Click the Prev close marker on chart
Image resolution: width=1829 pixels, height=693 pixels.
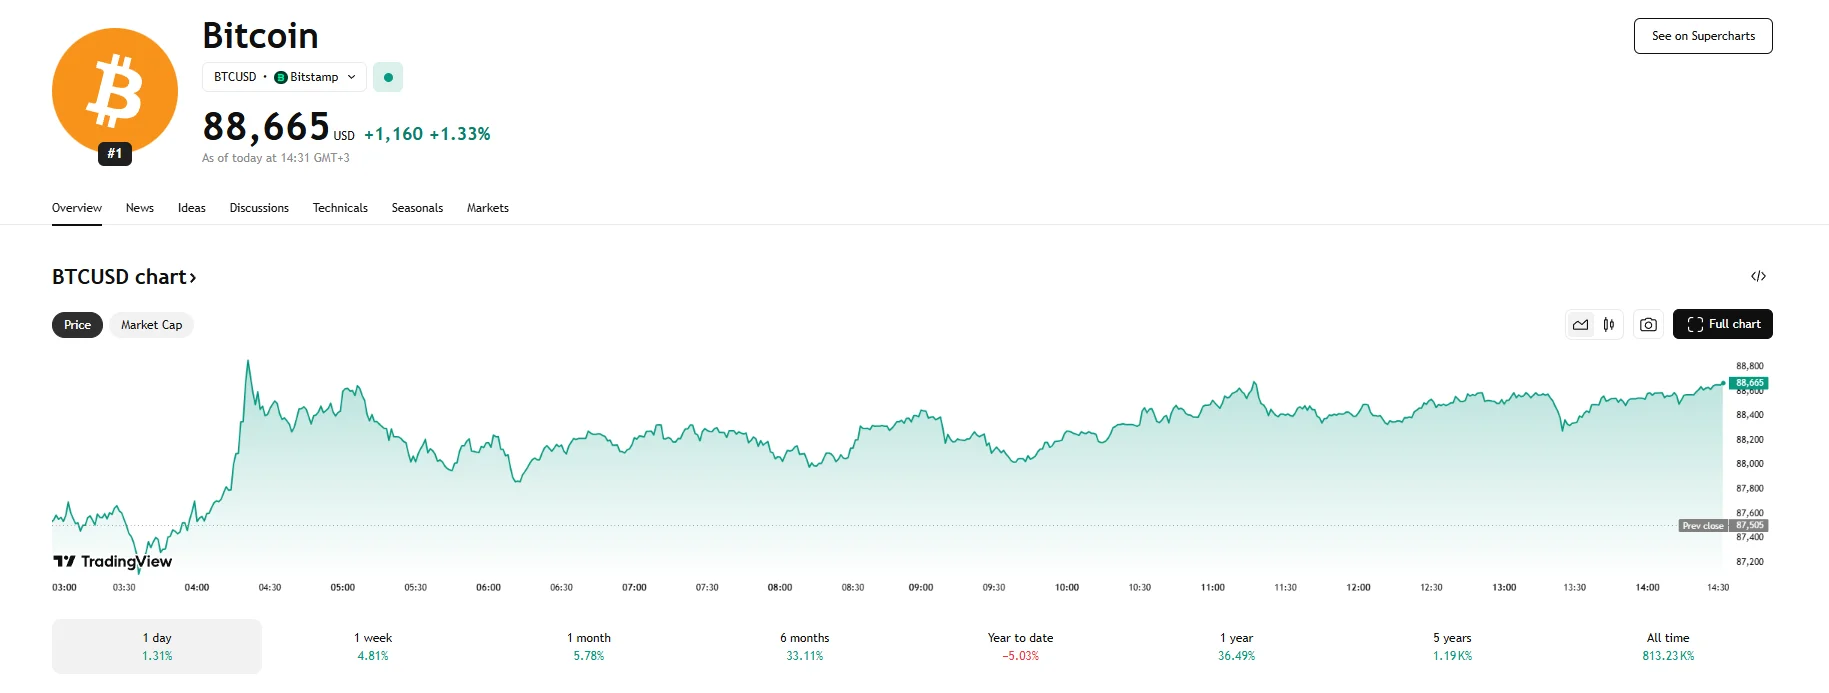click(x=1702, y=526)
